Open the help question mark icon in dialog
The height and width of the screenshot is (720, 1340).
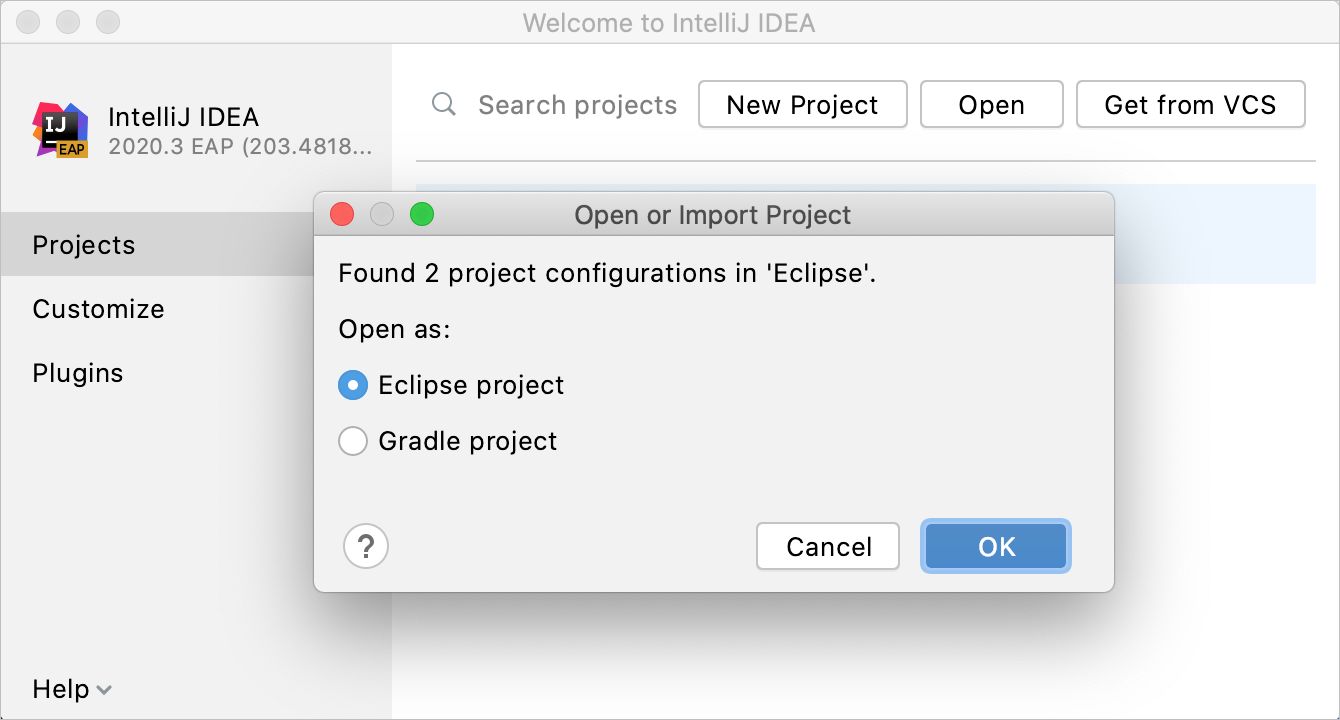tap(366, 546)
